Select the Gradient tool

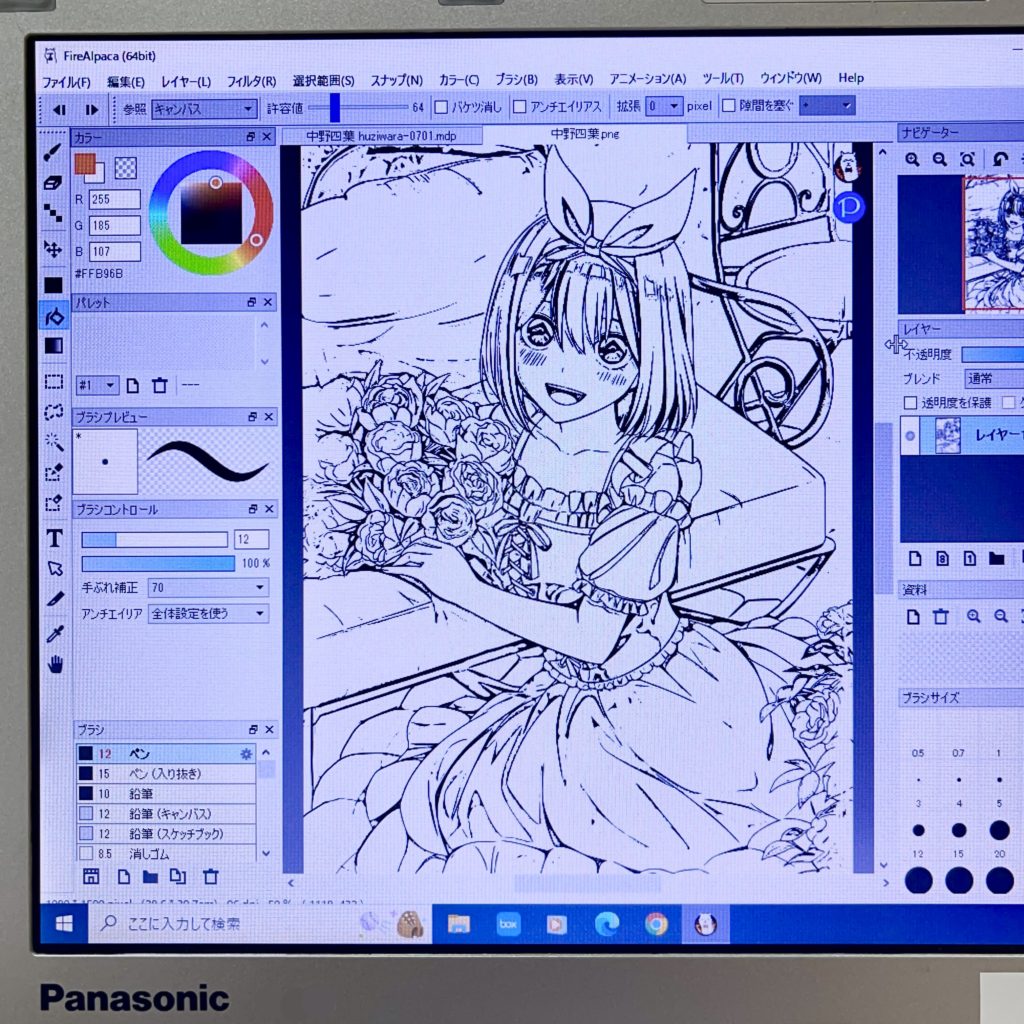click(54, 346)
